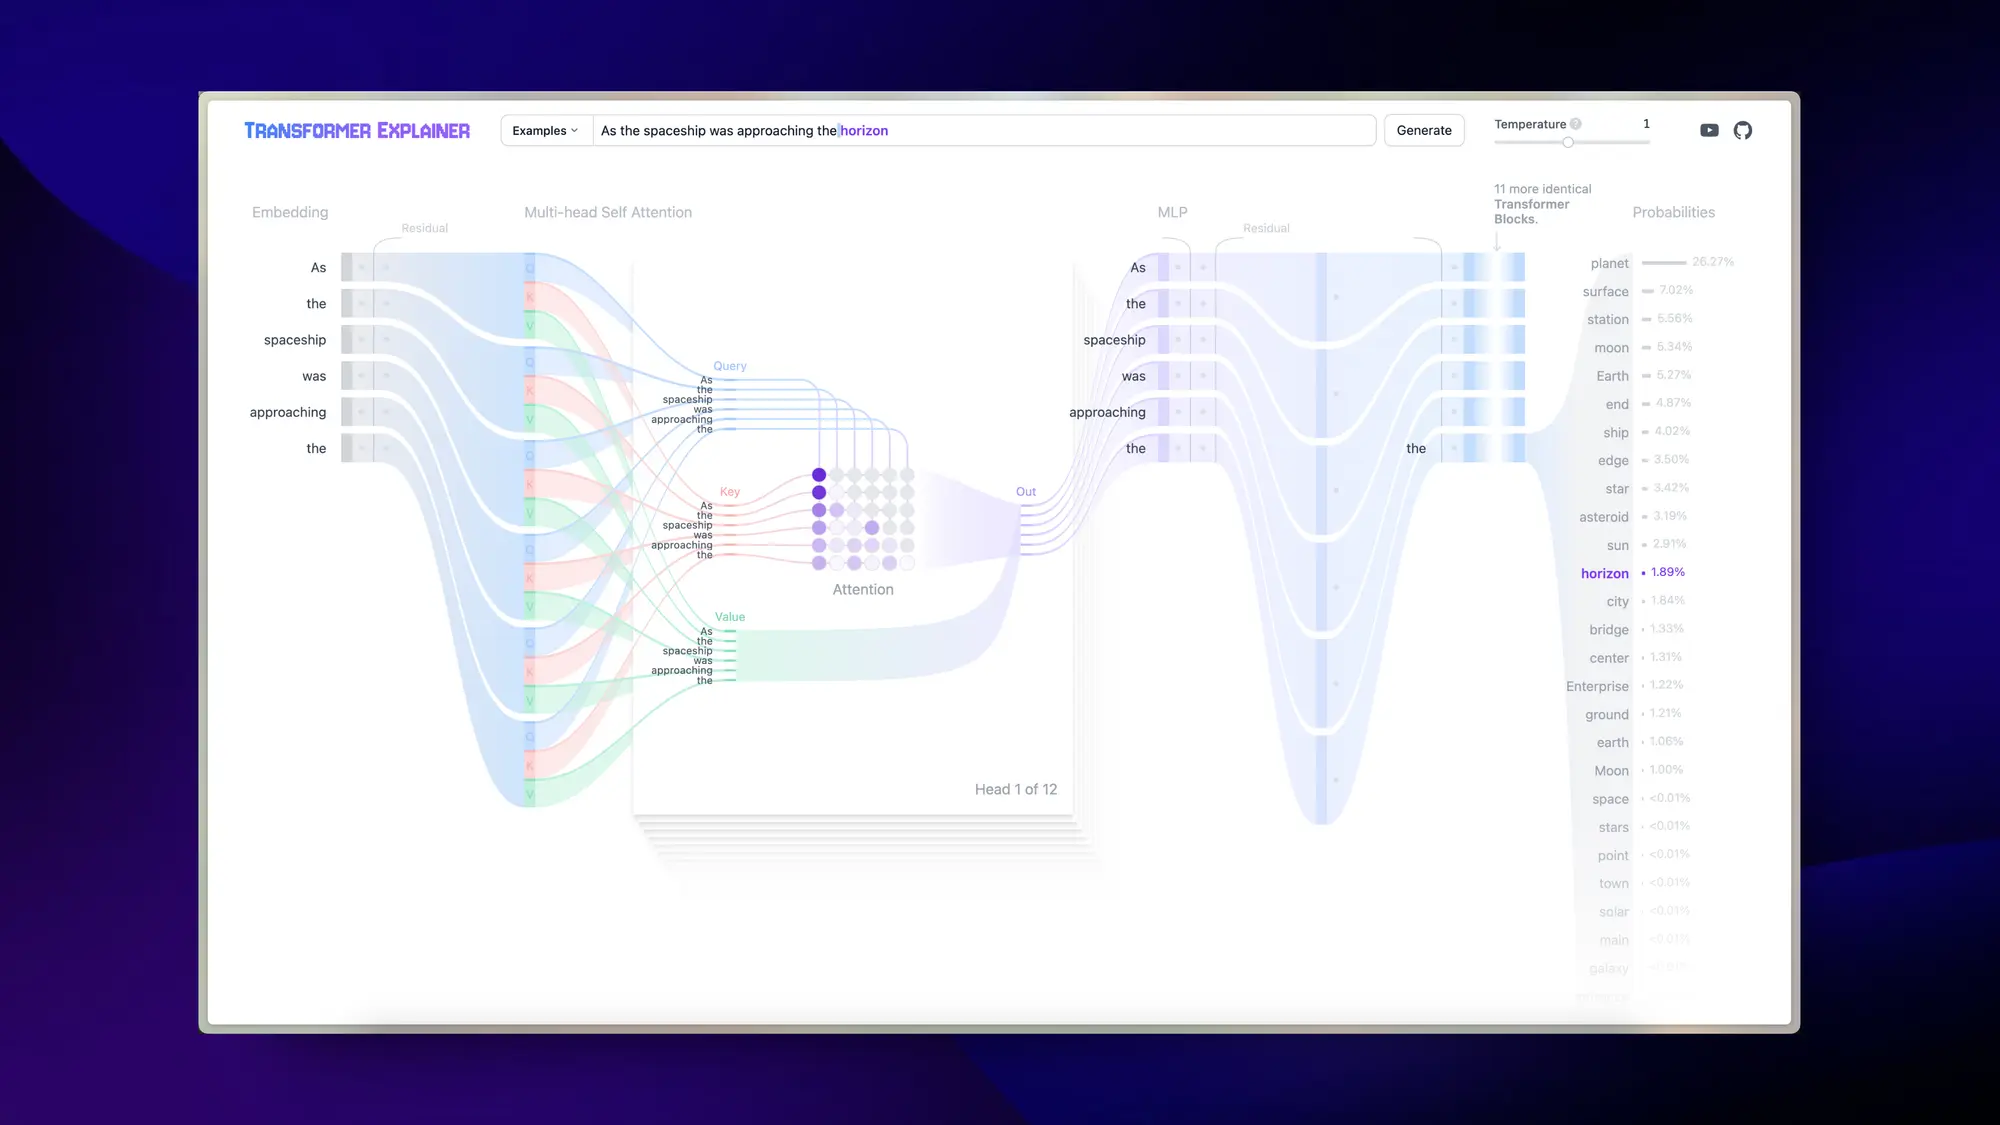Screen dimensions: 2000x1125
Task: Select the 'moon' probability entry
Action: (x=1611, y=348)
